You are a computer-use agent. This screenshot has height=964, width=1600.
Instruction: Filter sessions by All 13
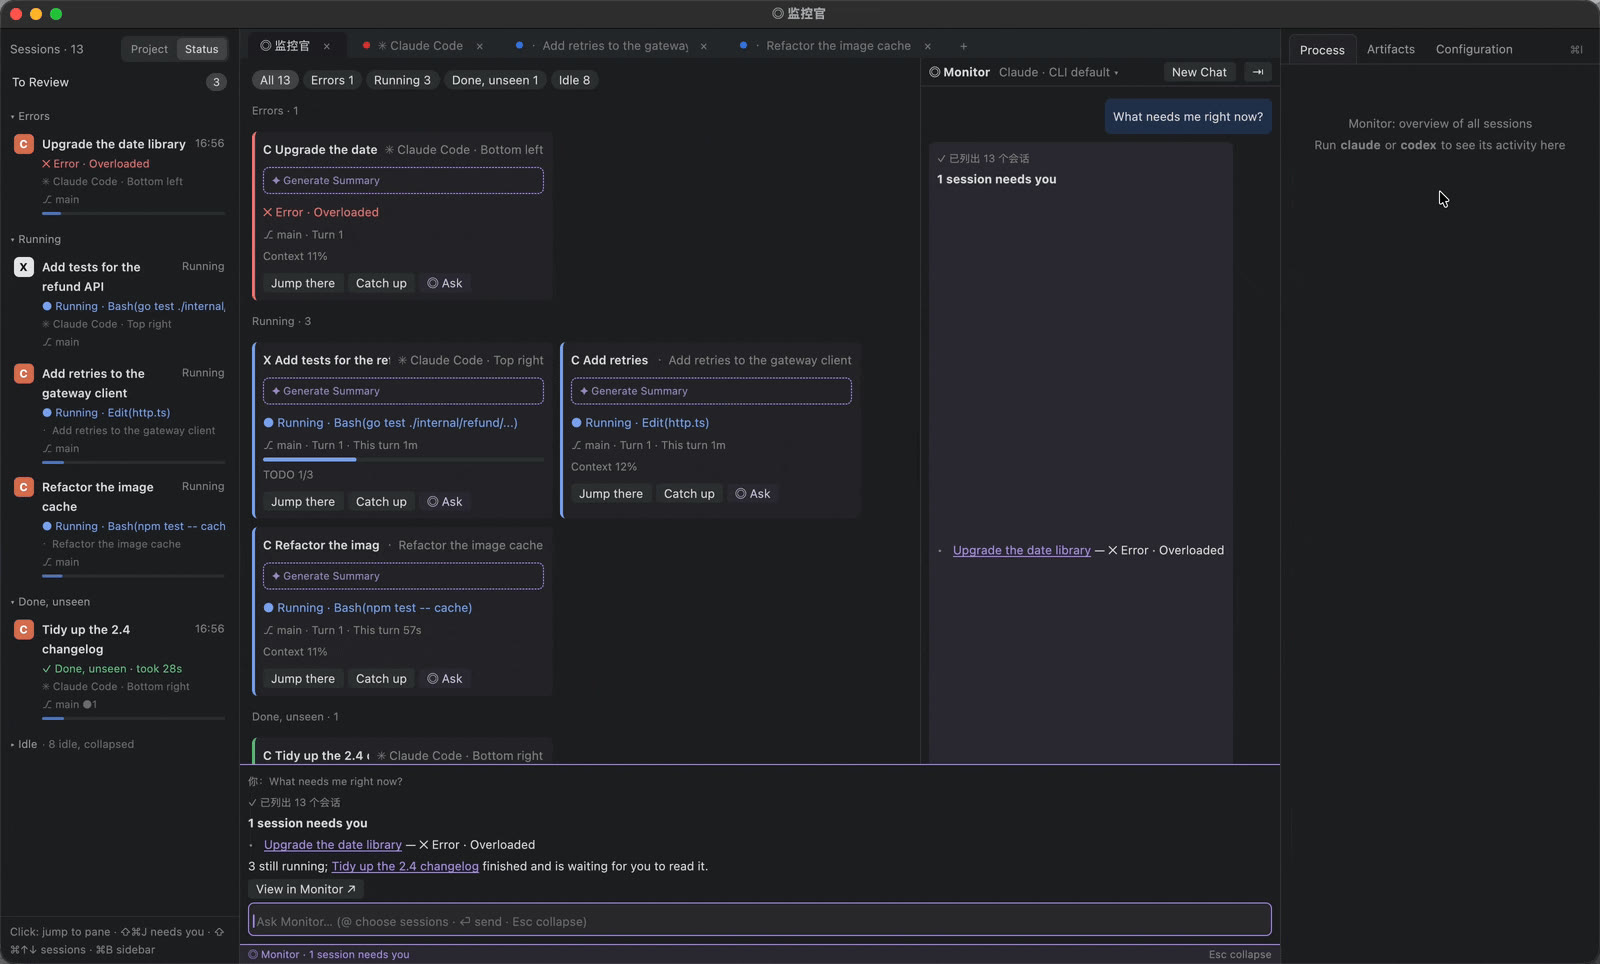pyautogui.click(x=275, y=80)
